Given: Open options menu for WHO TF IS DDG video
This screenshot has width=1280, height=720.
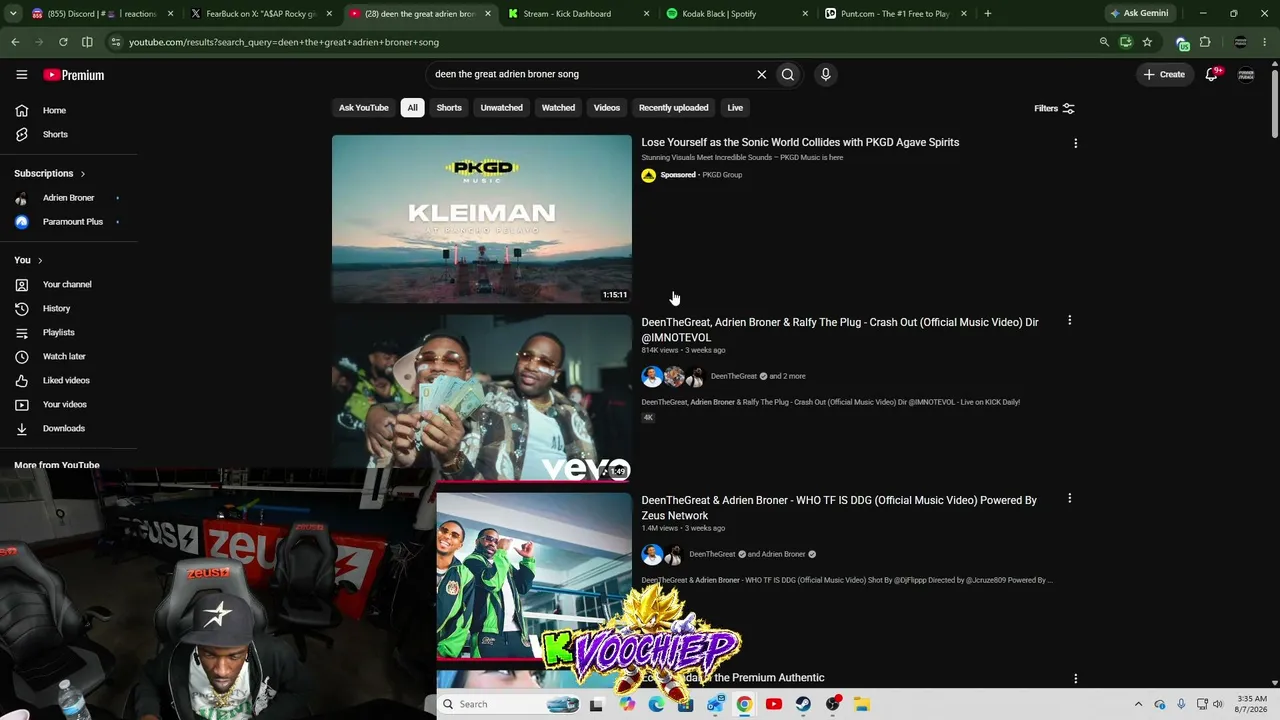Looking at the screenshot, I should point(1069,498).
